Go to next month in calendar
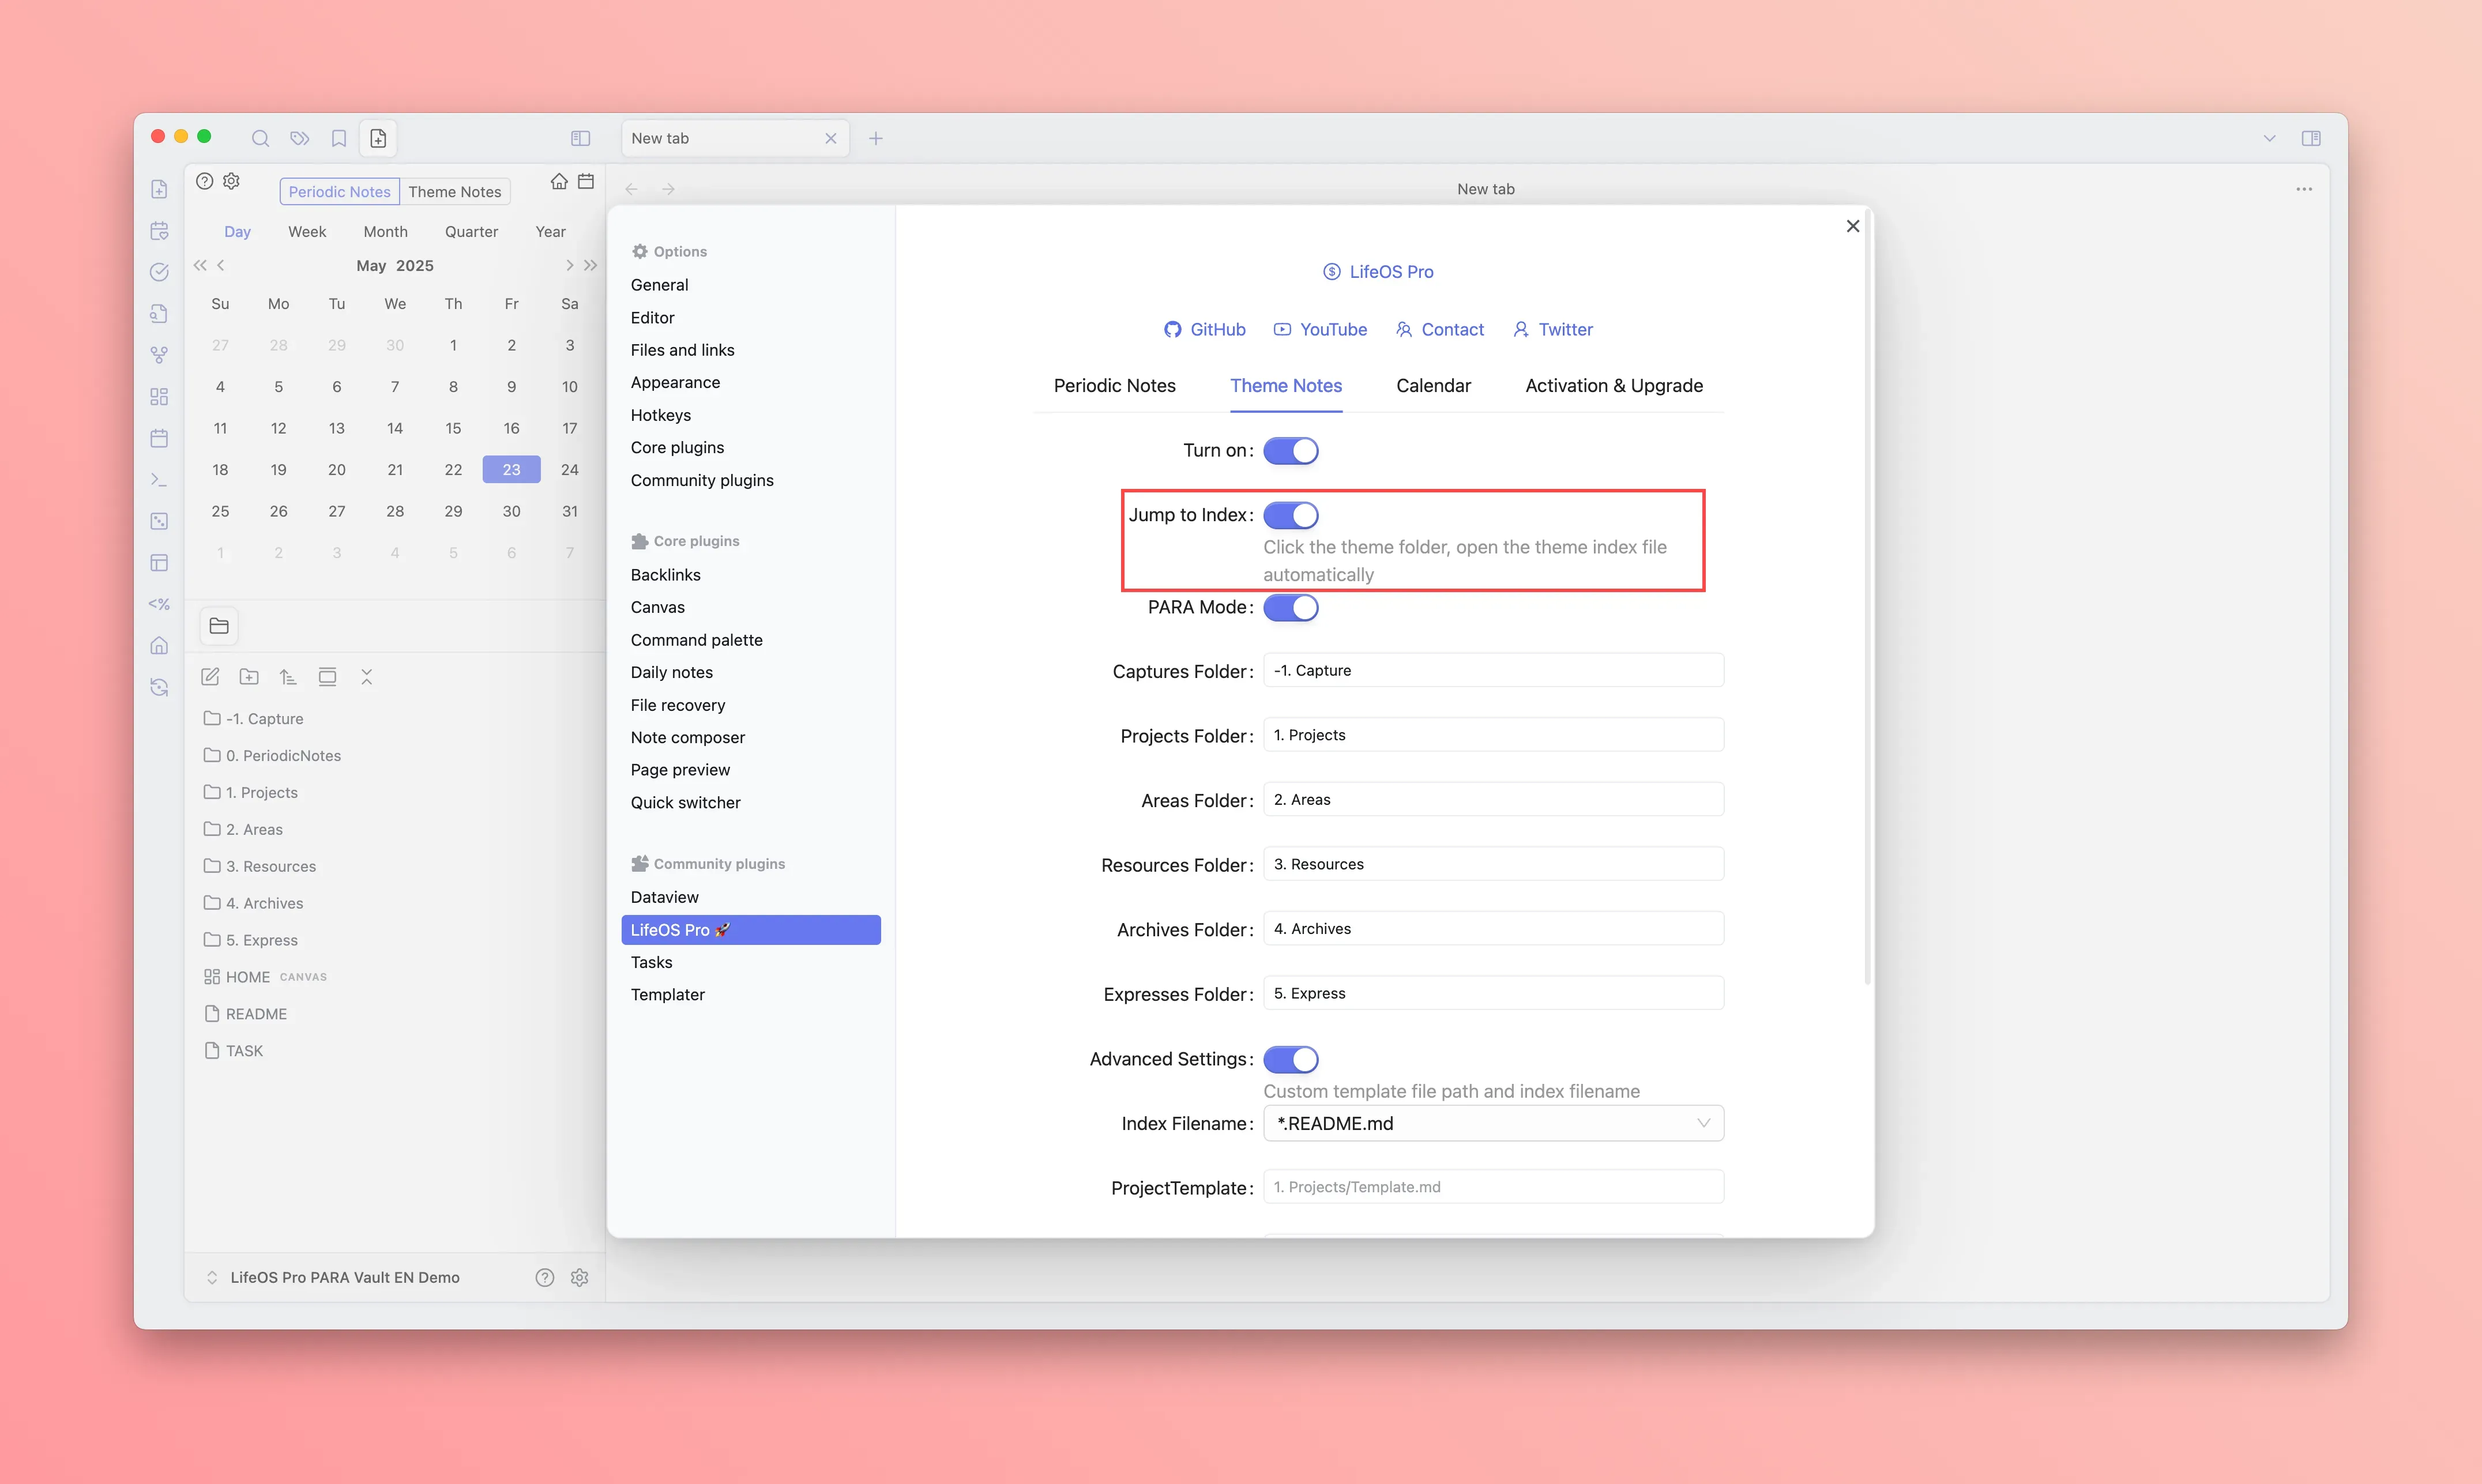Viewport: 2482px width, 1484px height. coord(569,265)
